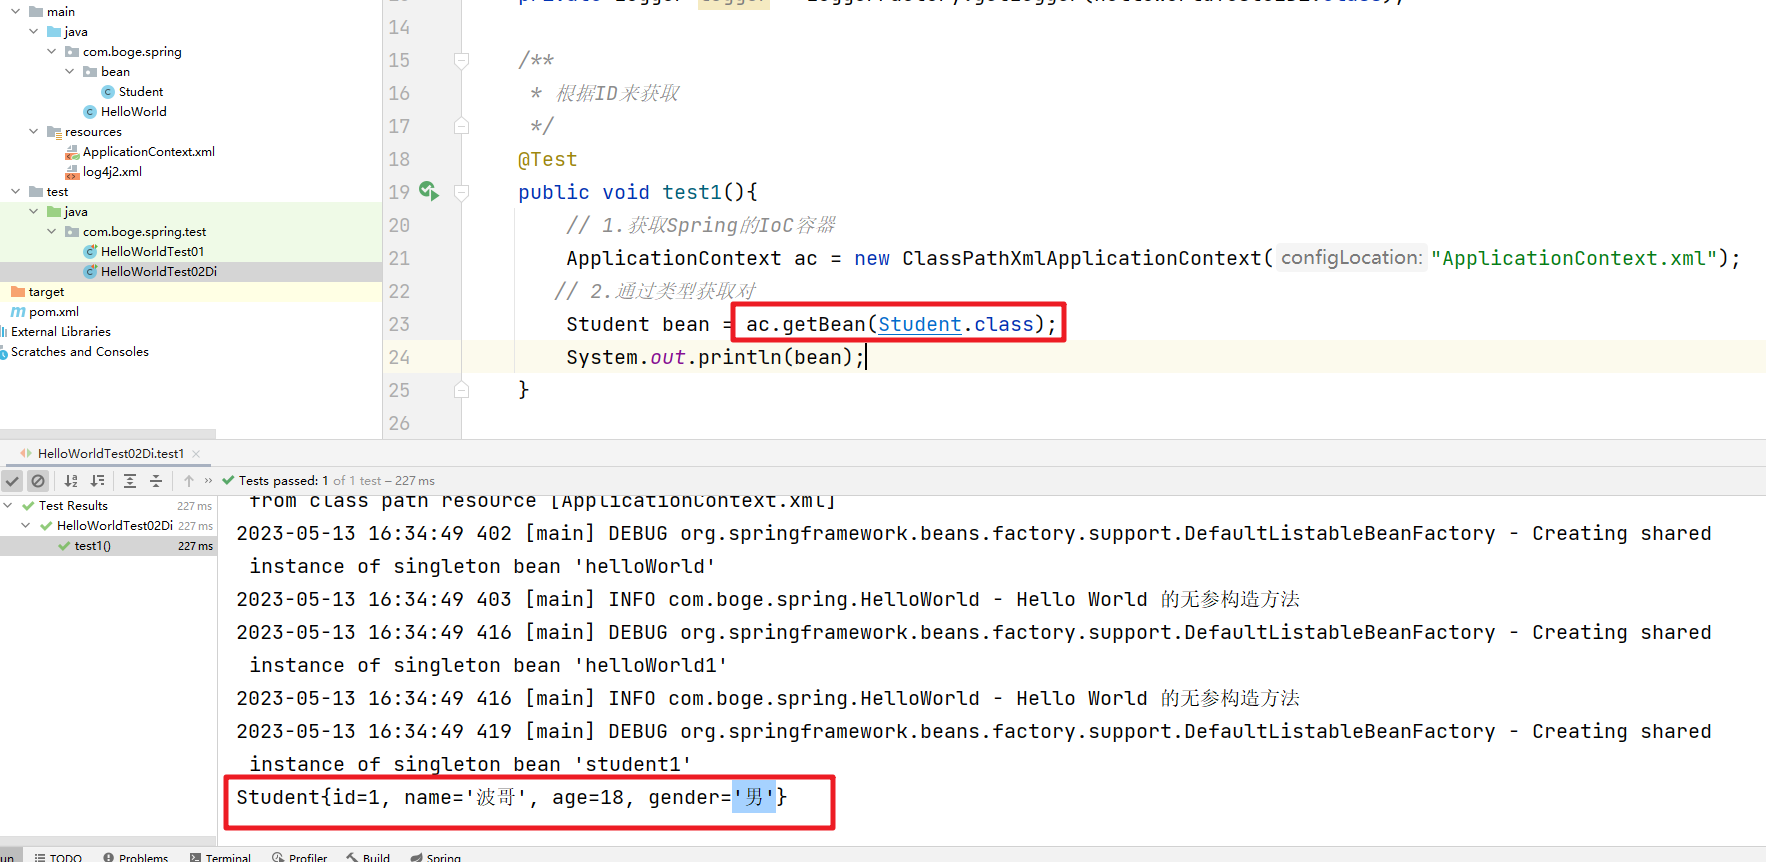Select HelloWorldTest02Di in project tree
The width and height of the screenshot is (1766, 862).
click(158, 272)
